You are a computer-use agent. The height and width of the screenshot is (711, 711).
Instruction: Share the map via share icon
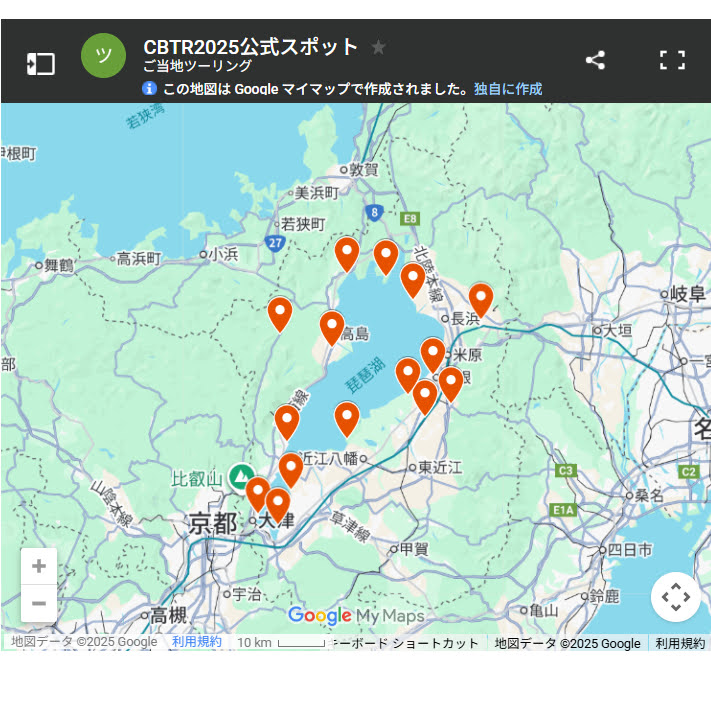(x=595, y=60)
